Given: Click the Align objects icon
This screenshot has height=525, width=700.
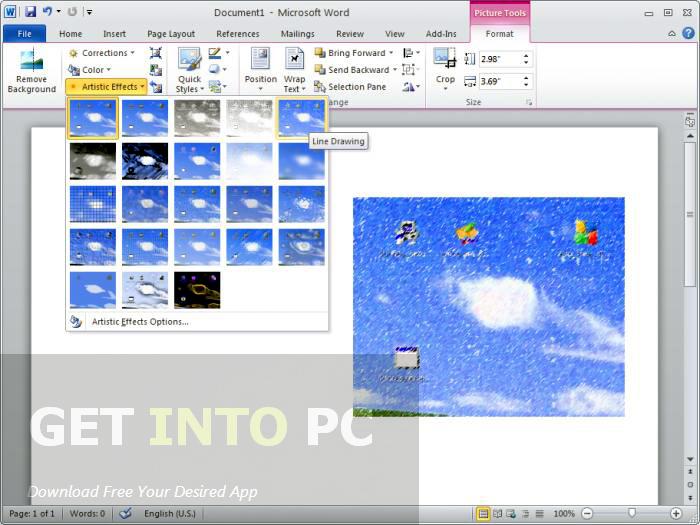Looking at the screenshot, I should click(408, 53).
